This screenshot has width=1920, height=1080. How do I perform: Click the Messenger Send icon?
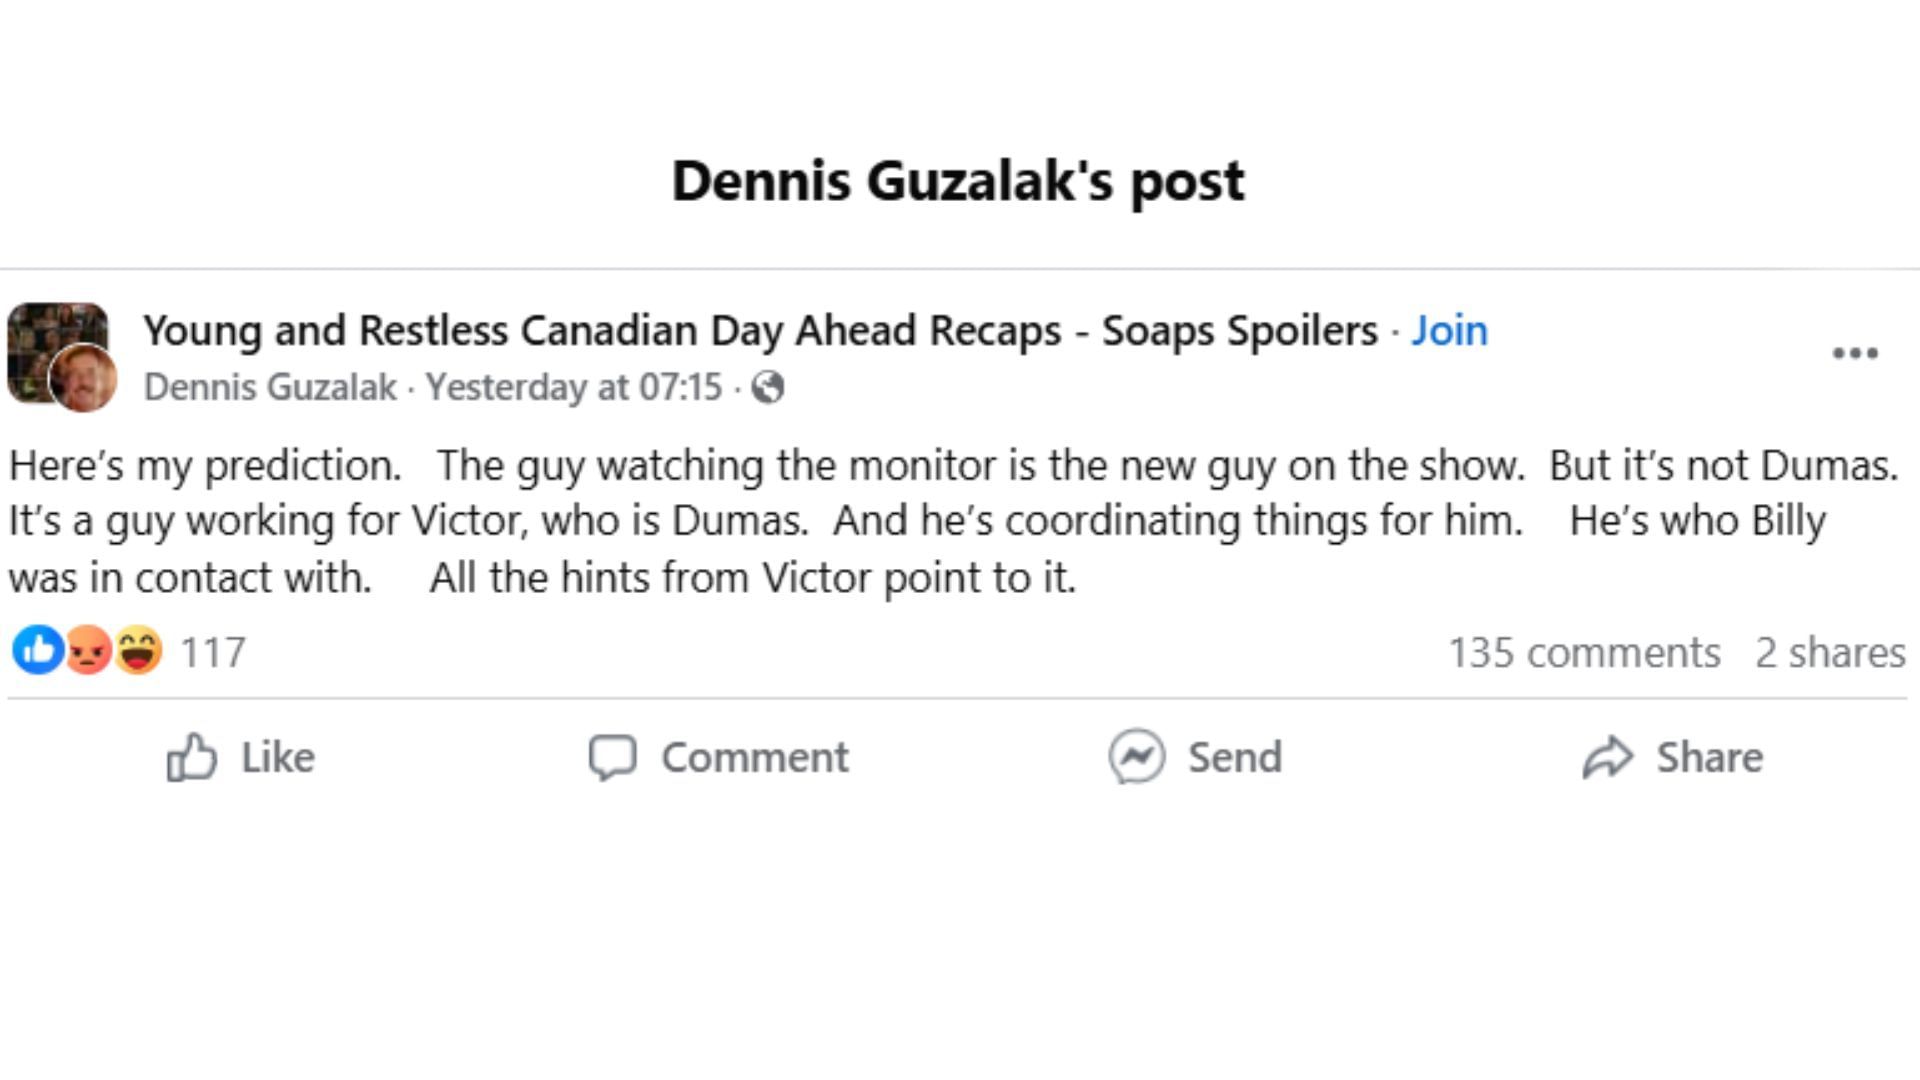tap(1137, 757)
